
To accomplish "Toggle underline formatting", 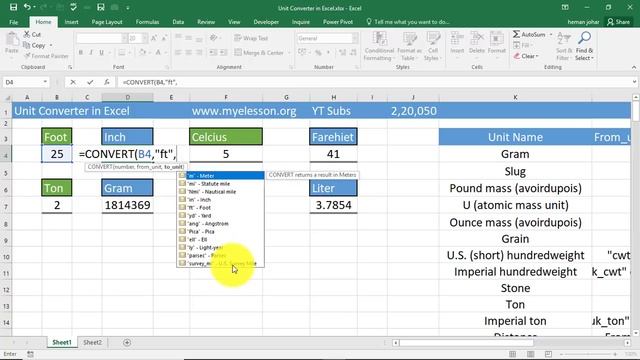I will pyautogui.click(x=102, y=52).
